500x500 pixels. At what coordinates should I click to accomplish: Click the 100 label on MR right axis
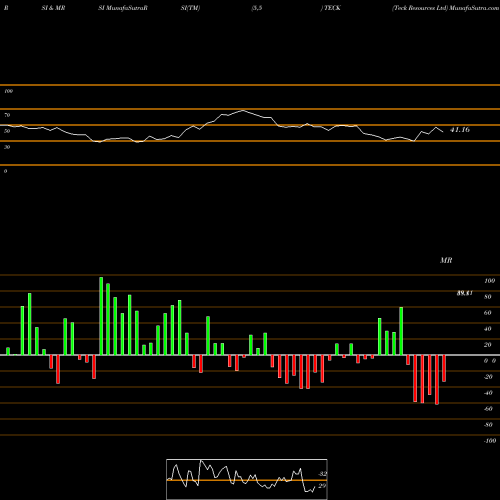coord(489,281)
